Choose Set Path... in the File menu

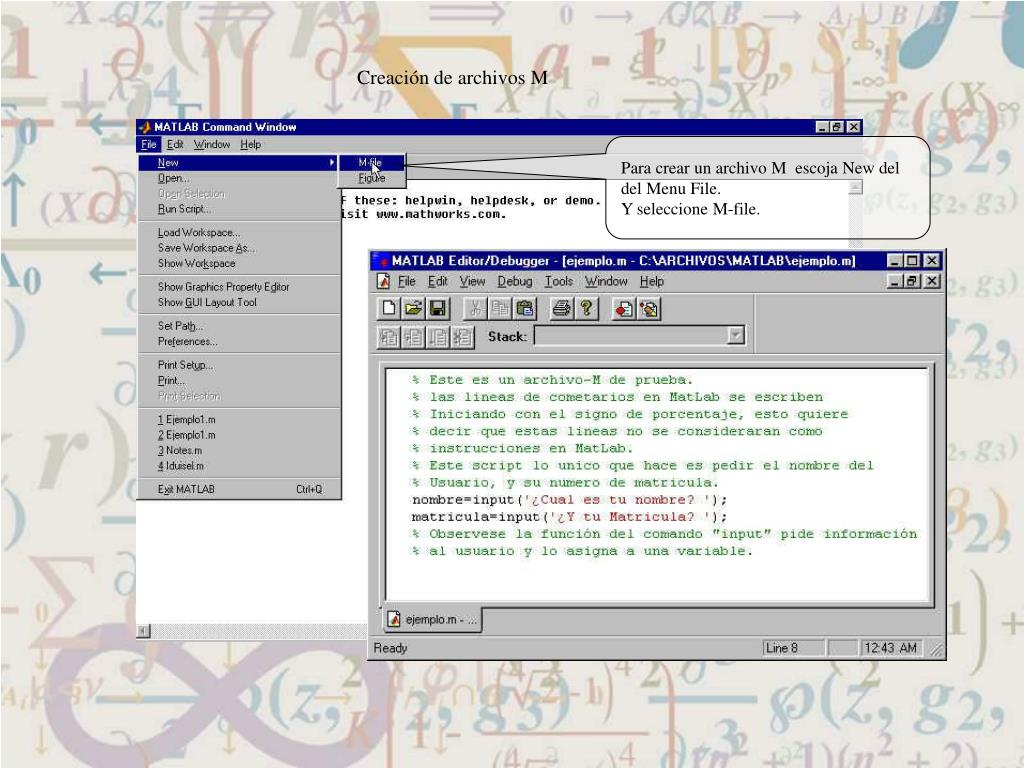[239, 326]
